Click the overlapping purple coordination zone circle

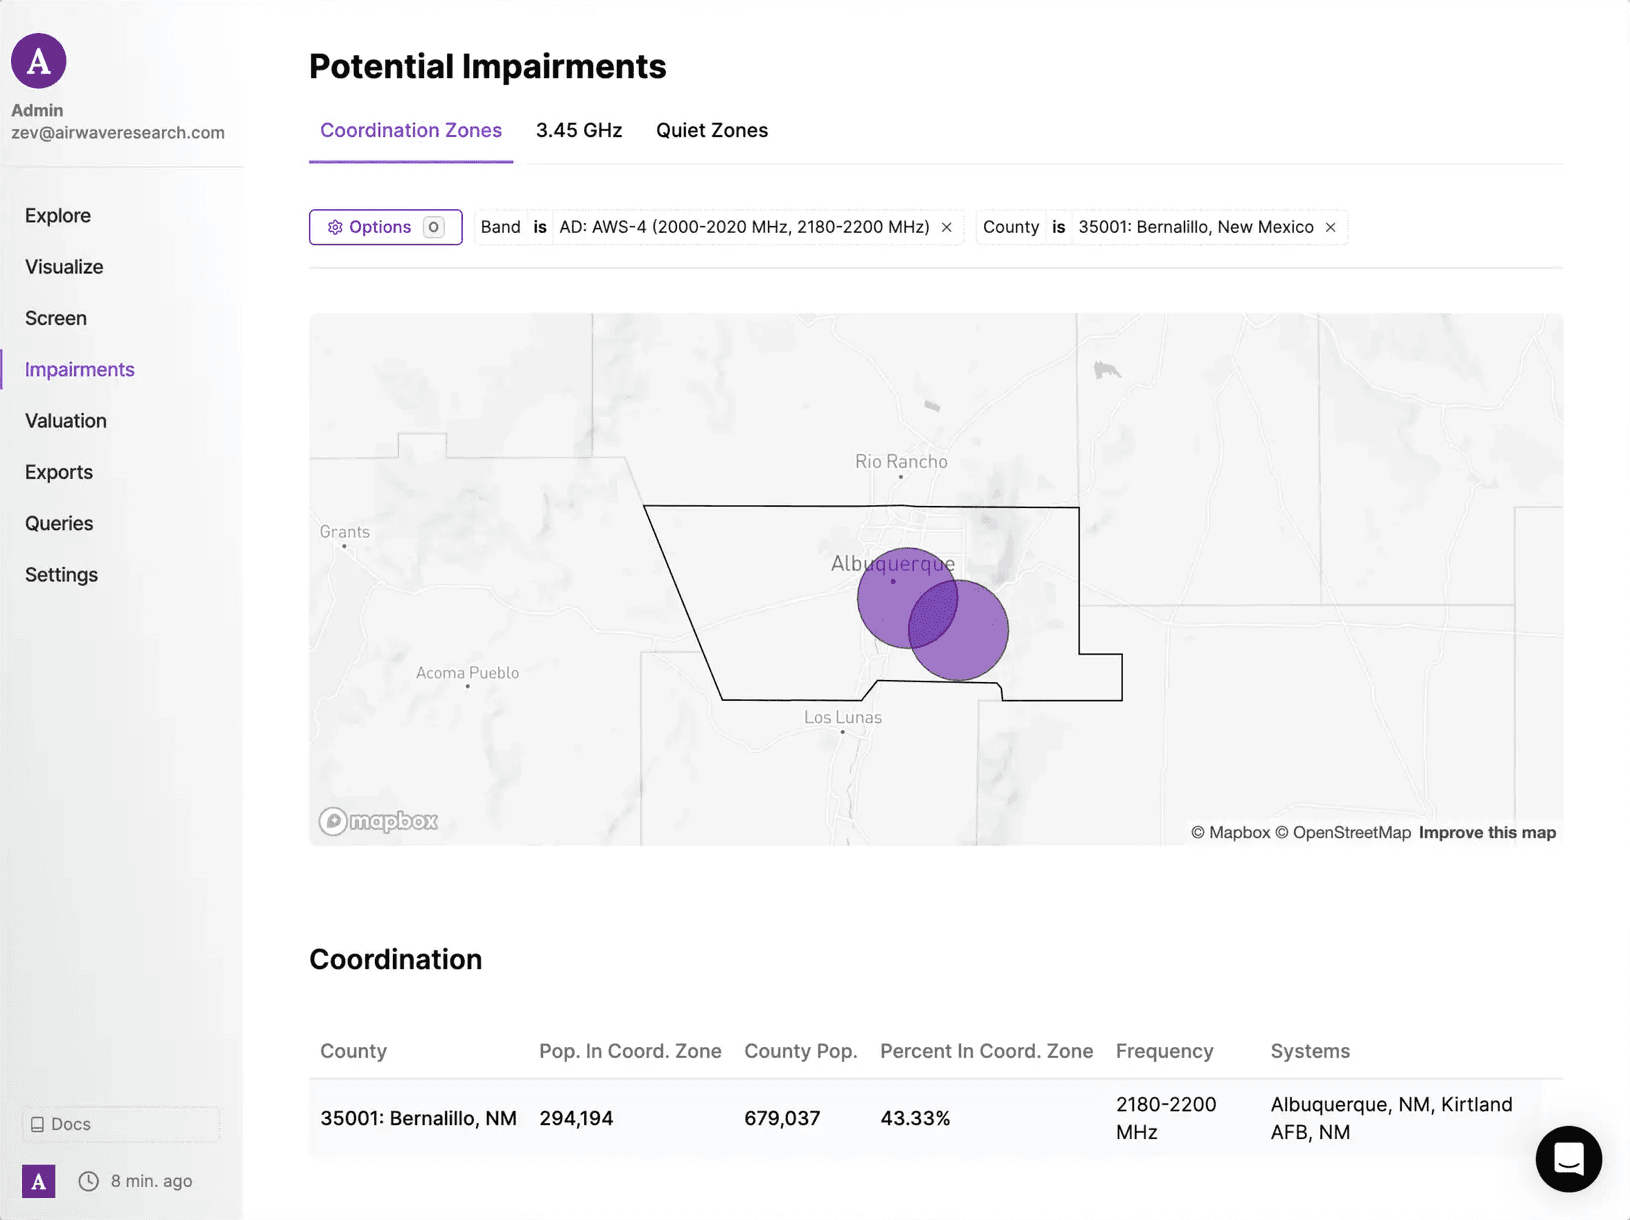[x=932, y=614]
